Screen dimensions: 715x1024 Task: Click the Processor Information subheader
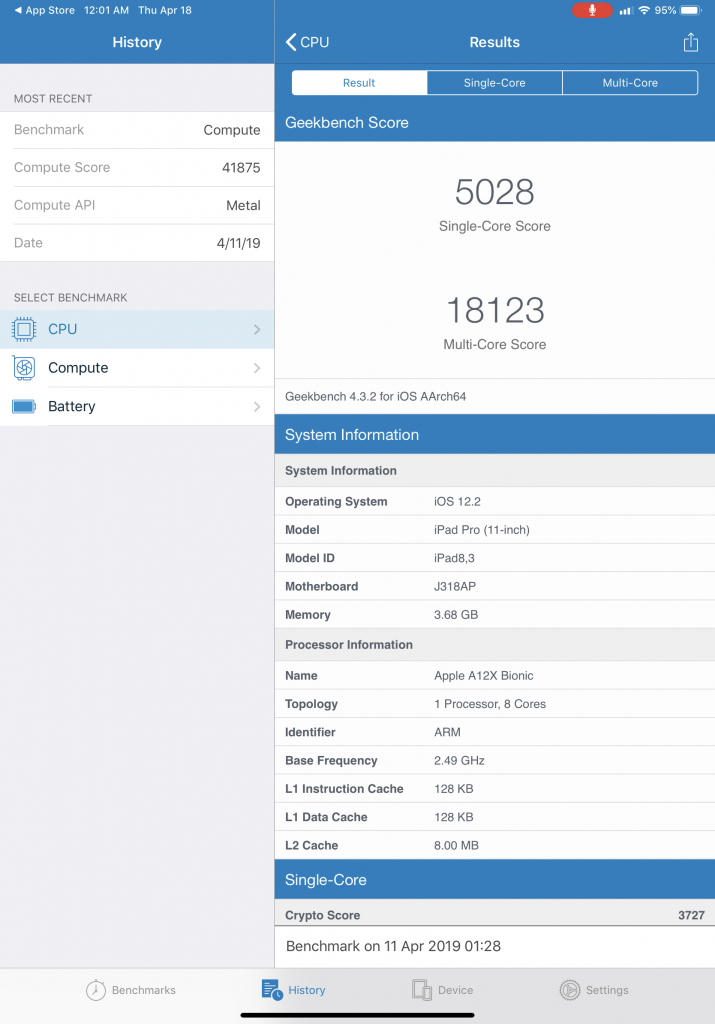click(495, 645)
